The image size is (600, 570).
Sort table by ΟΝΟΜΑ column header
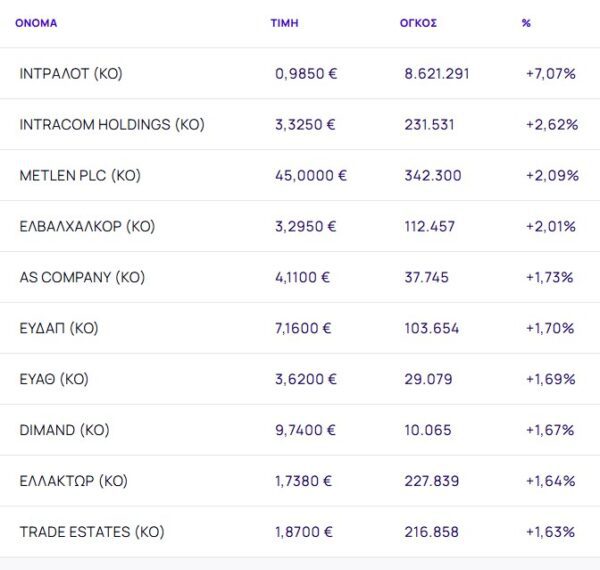[x=36, y=23]
